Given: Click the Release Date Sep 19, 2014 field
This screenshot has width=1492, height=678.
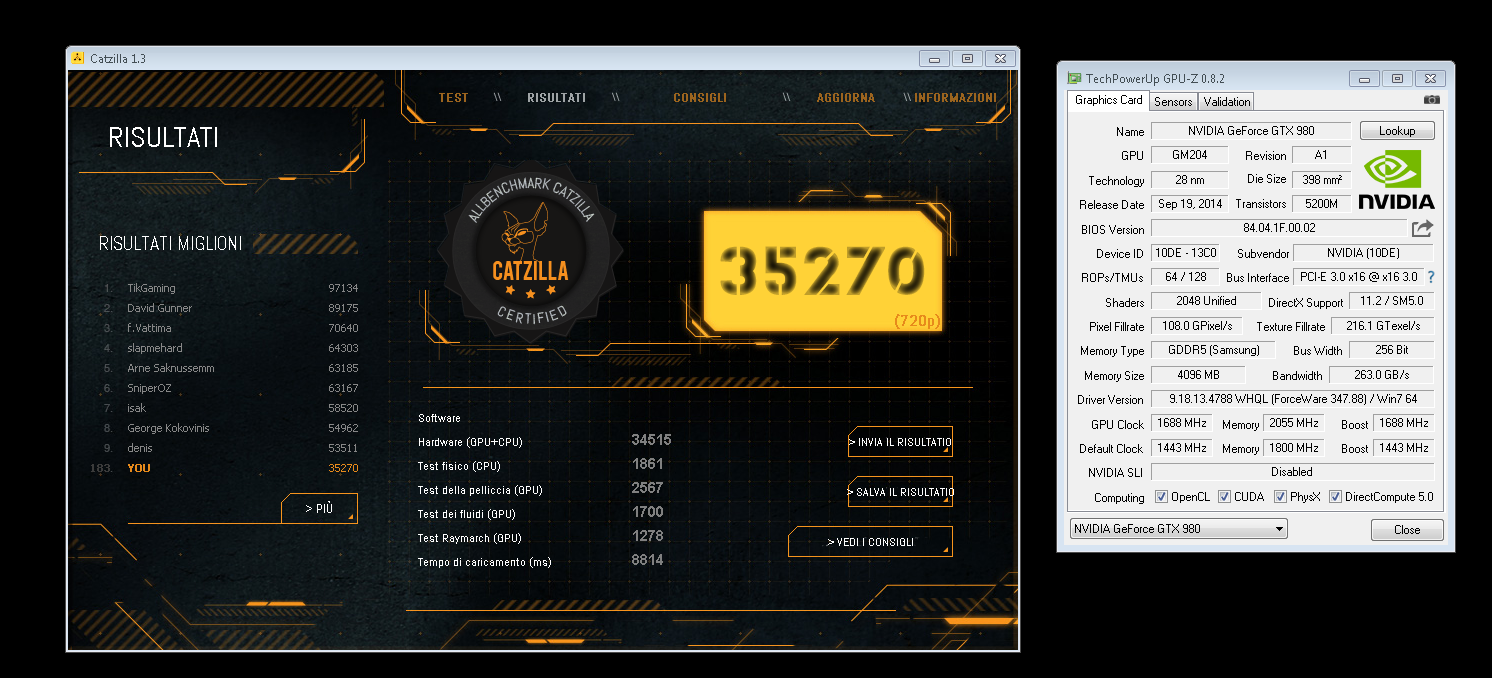Looking at the screenshot, I should coord(1189,204).
